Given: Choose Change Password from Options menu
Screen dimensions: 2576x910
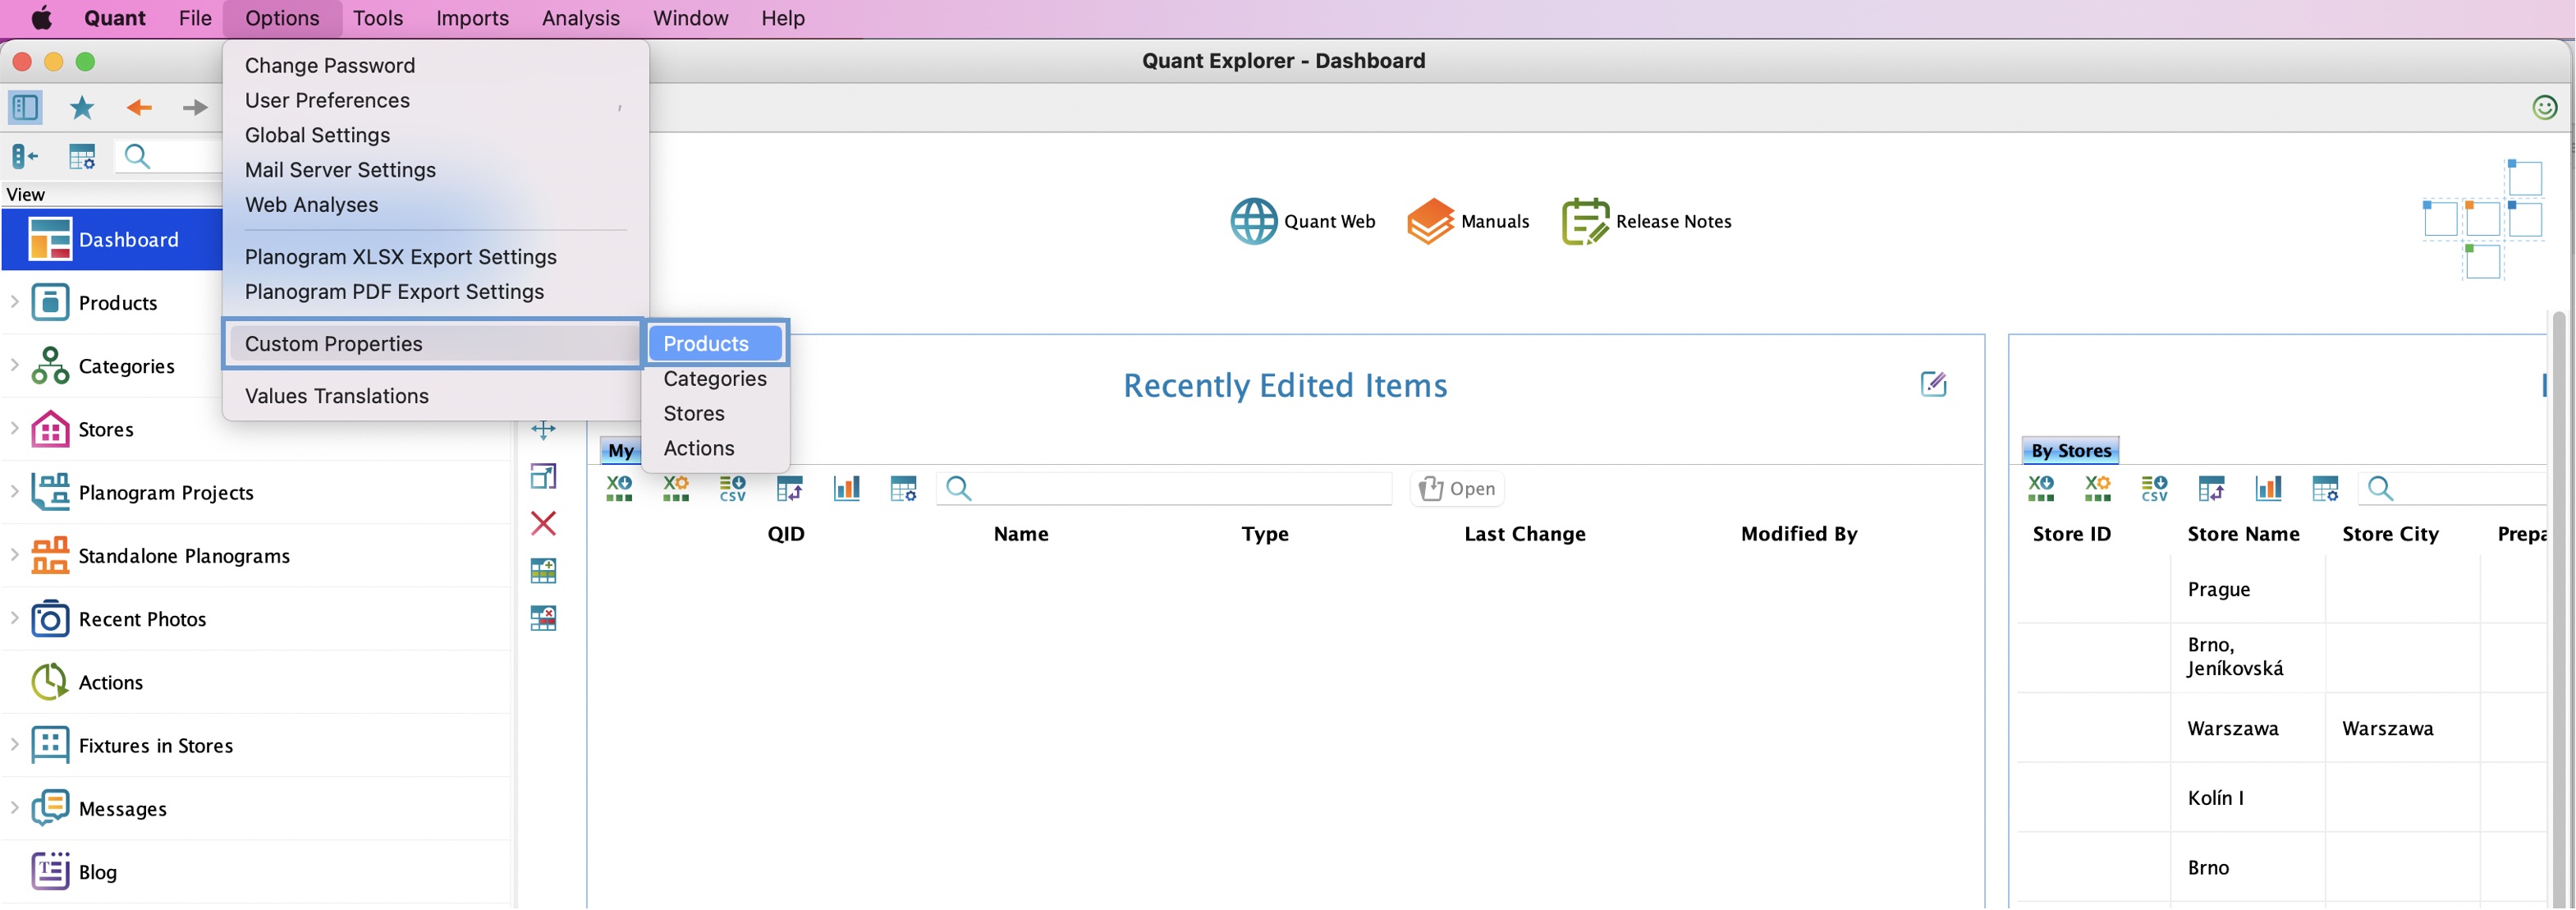Looking at the screenshot, I should (x=330, y=65).
